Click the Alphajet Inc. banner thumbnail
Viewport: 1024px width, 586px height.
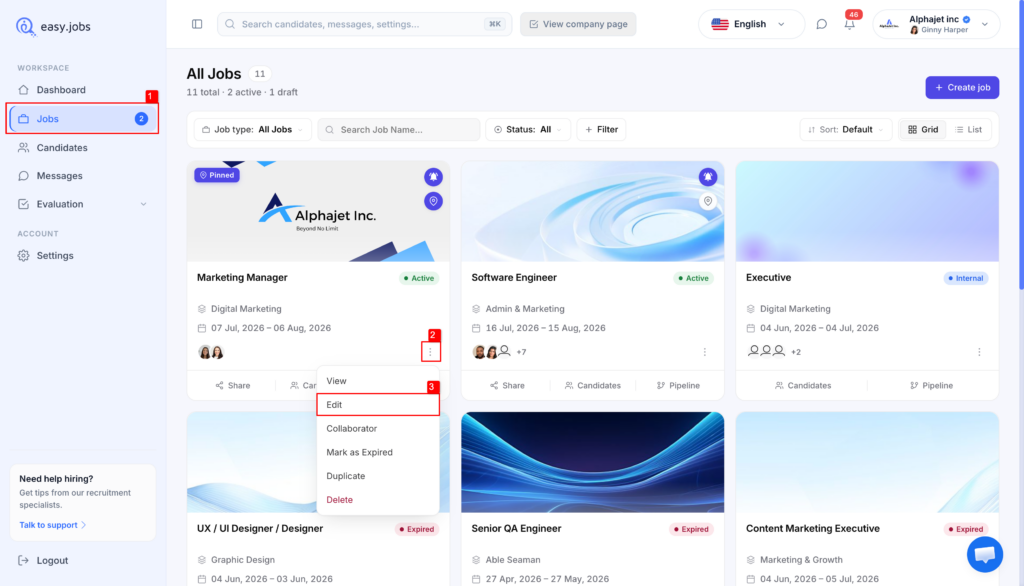coord(318,212)
